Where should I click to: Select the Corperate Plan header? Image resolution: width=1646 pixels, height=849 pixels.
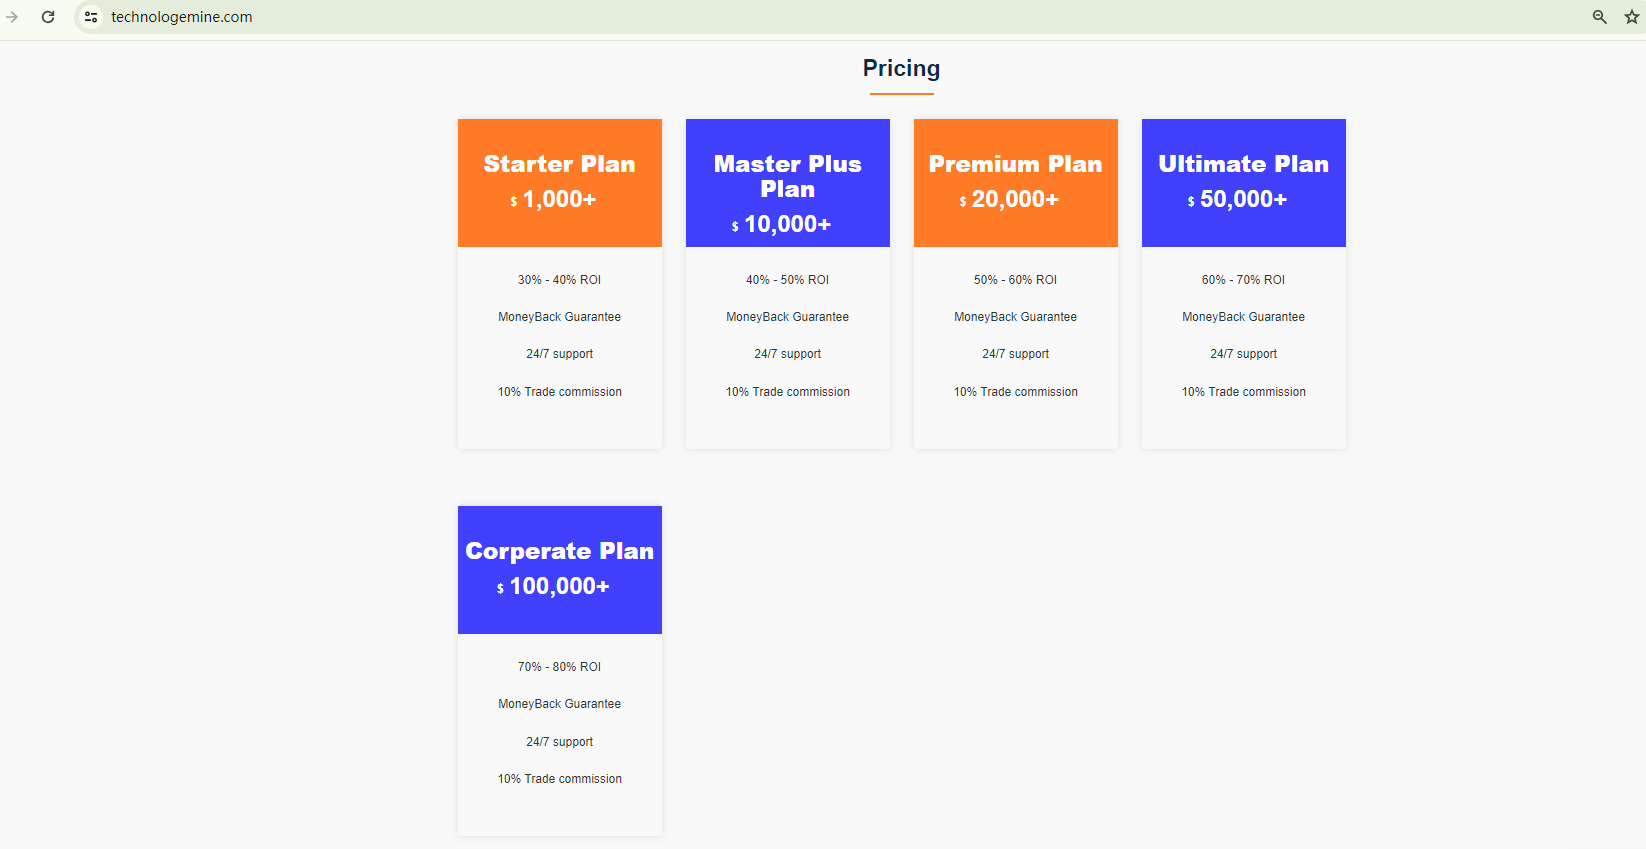click(559, 551)
